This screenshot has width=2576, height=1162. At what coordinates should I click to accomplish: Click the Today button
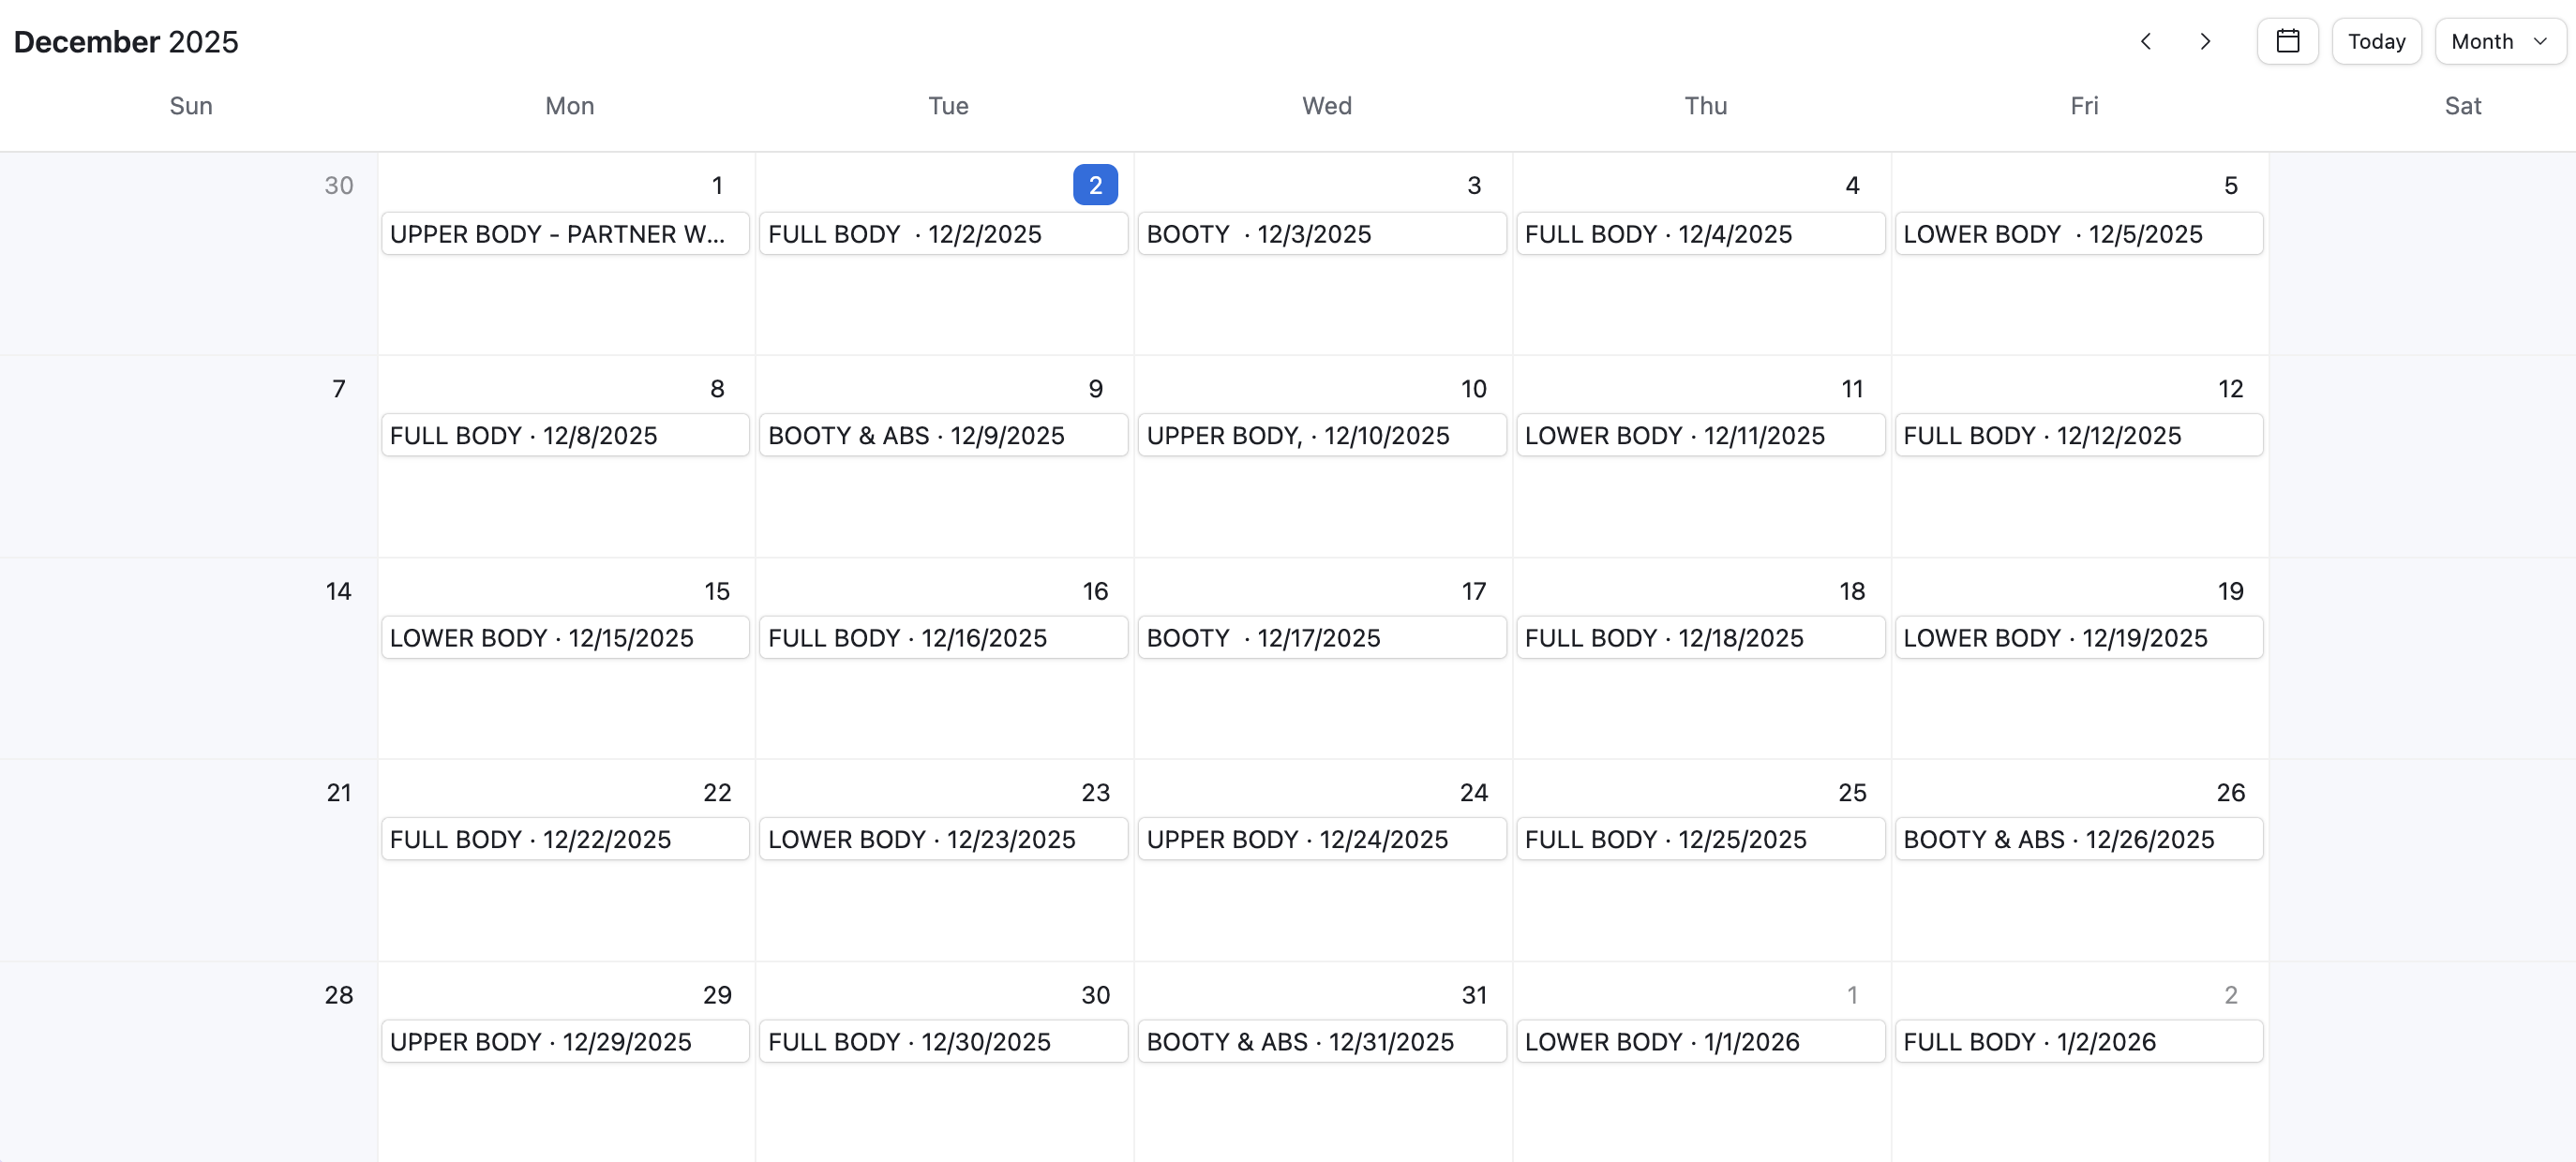2376,41
